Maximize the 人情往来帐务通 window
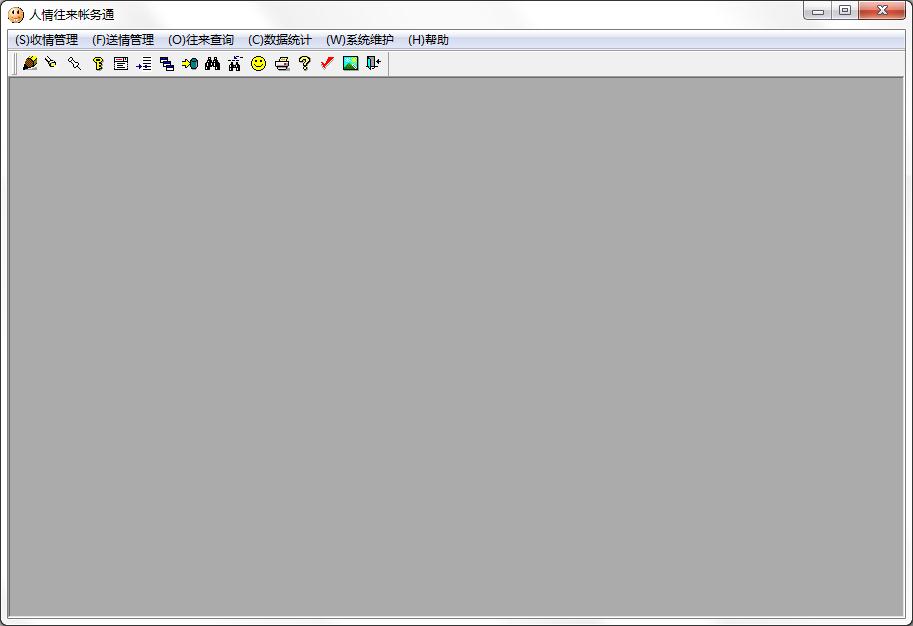Screen dimensions: 913x626 (x=845, y=10)
